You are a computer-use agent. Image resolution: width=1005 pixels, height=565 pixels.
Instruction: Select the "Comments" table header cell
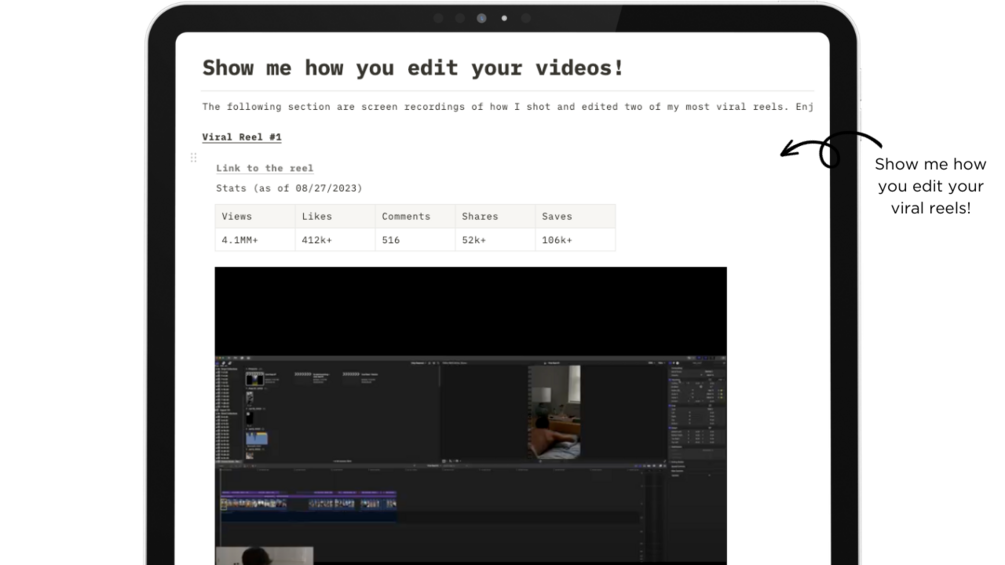pyautogui.click(x=415, y=217)
